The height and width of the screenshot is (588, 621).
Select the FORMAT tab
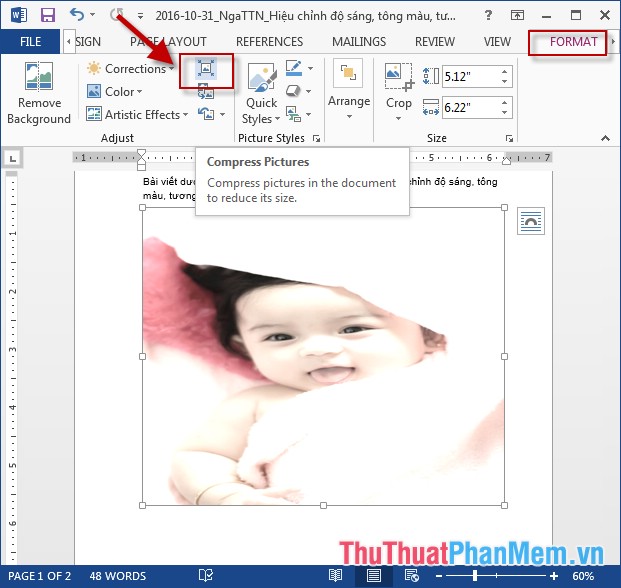pos(573,42)
